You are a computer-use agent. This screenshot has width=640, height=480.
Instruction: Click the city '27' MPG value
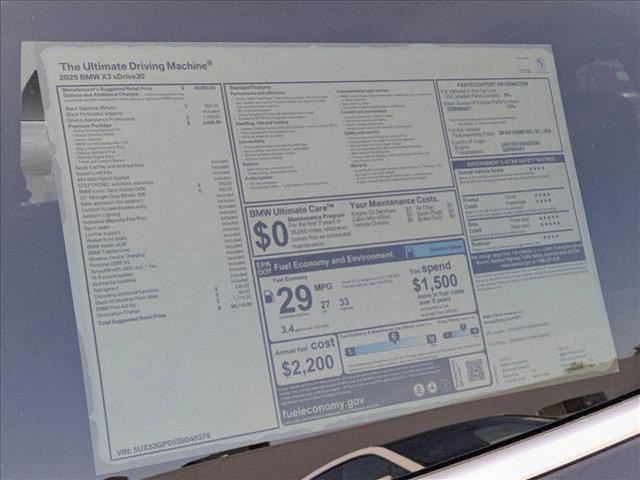325,305
